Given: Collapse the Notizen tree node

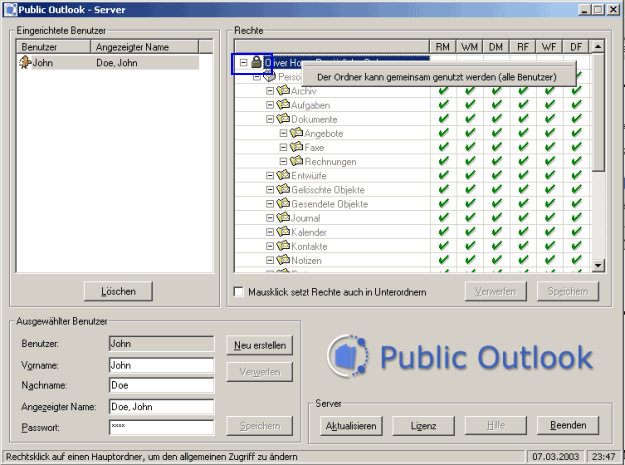Looking at the screenshot, I should tap(270, 261).
